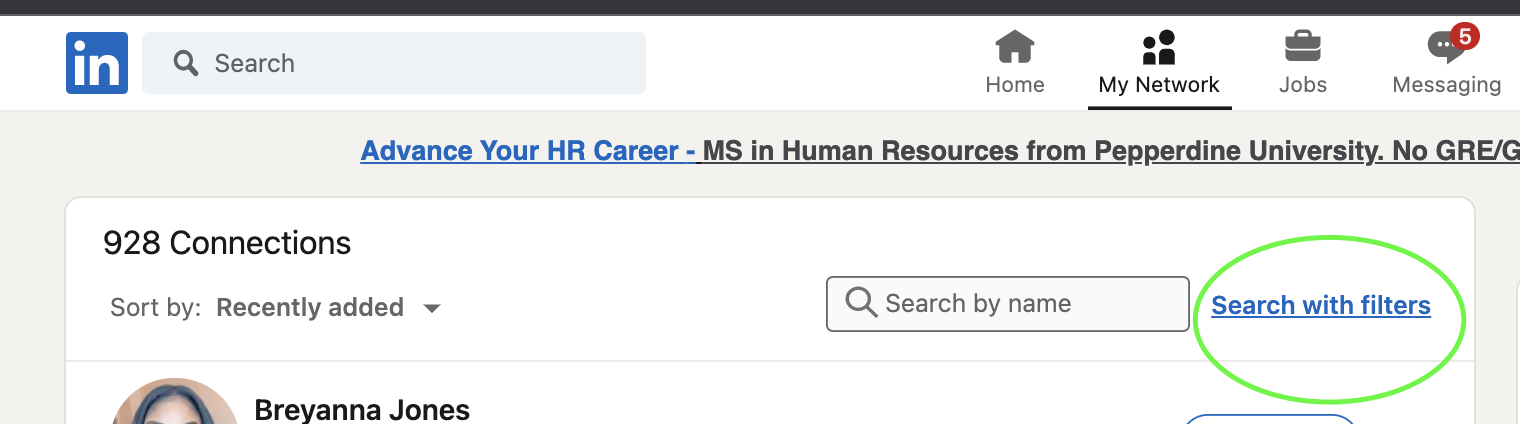Select the My Network text label

click(x=1159, y=85)
